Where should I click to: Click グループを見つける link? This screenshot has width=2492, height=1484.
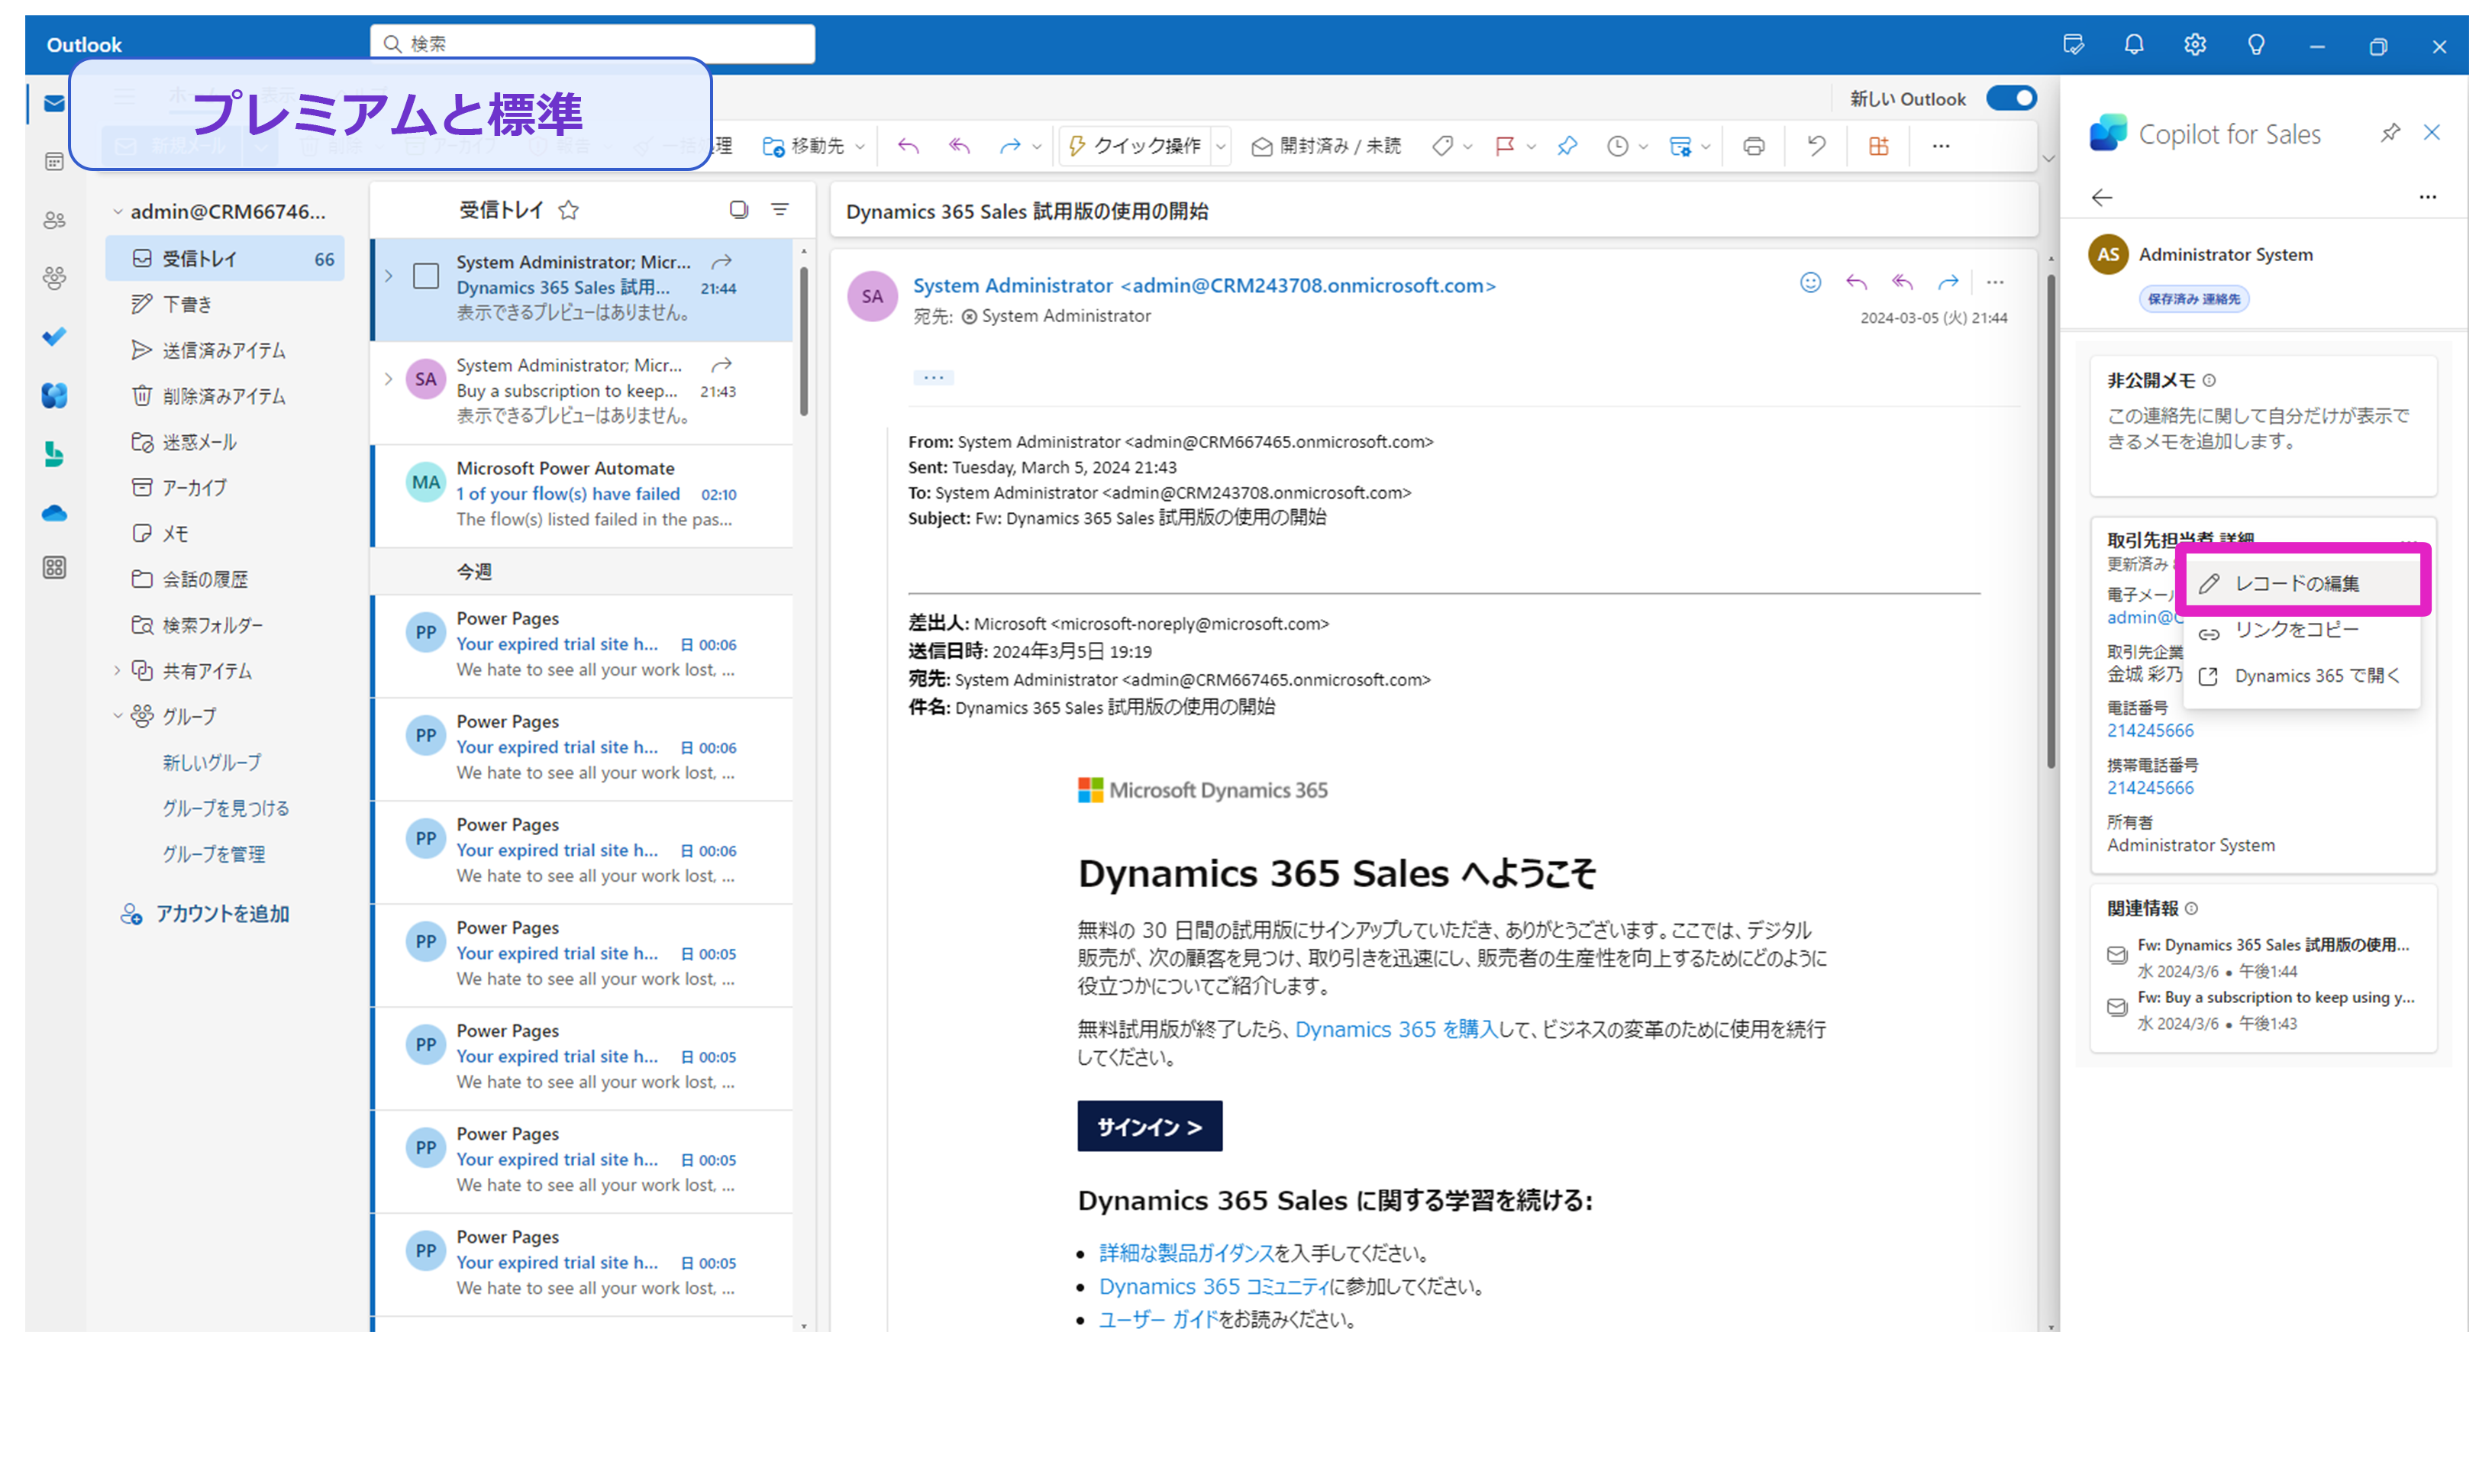point(226,808)
